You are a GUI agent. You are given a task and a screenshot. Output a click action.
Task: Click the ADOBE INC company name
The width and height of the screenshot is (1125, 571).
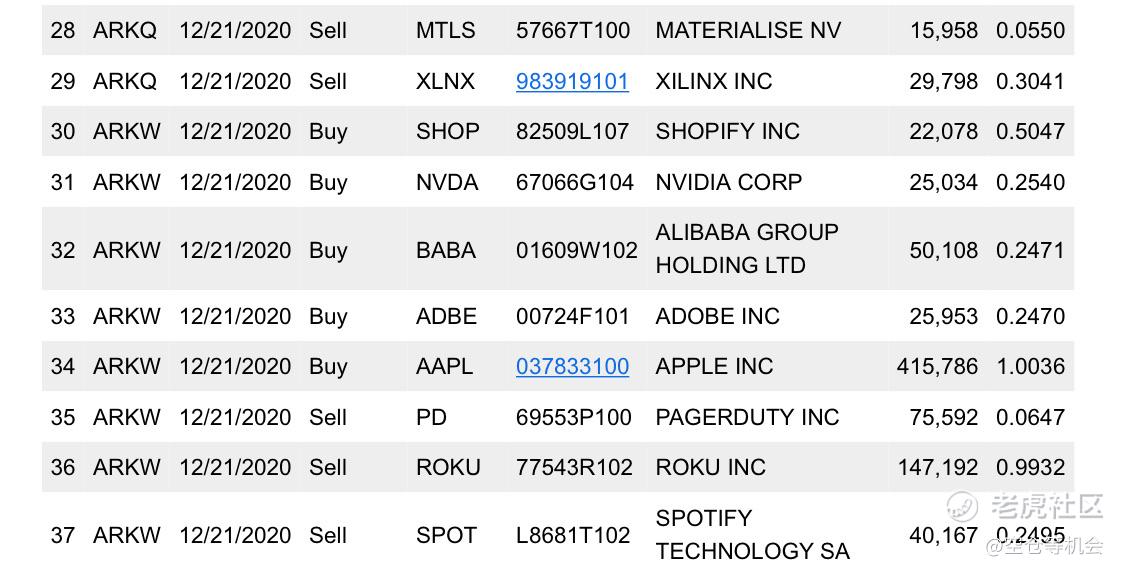717,316
